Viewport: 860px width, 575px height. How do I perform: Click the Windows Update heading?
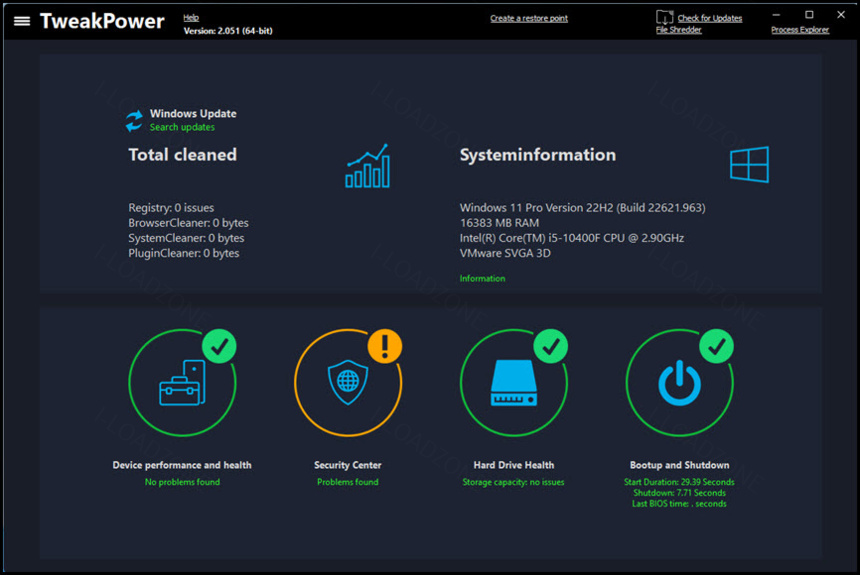pyautogui.click(x=193, y=114)
